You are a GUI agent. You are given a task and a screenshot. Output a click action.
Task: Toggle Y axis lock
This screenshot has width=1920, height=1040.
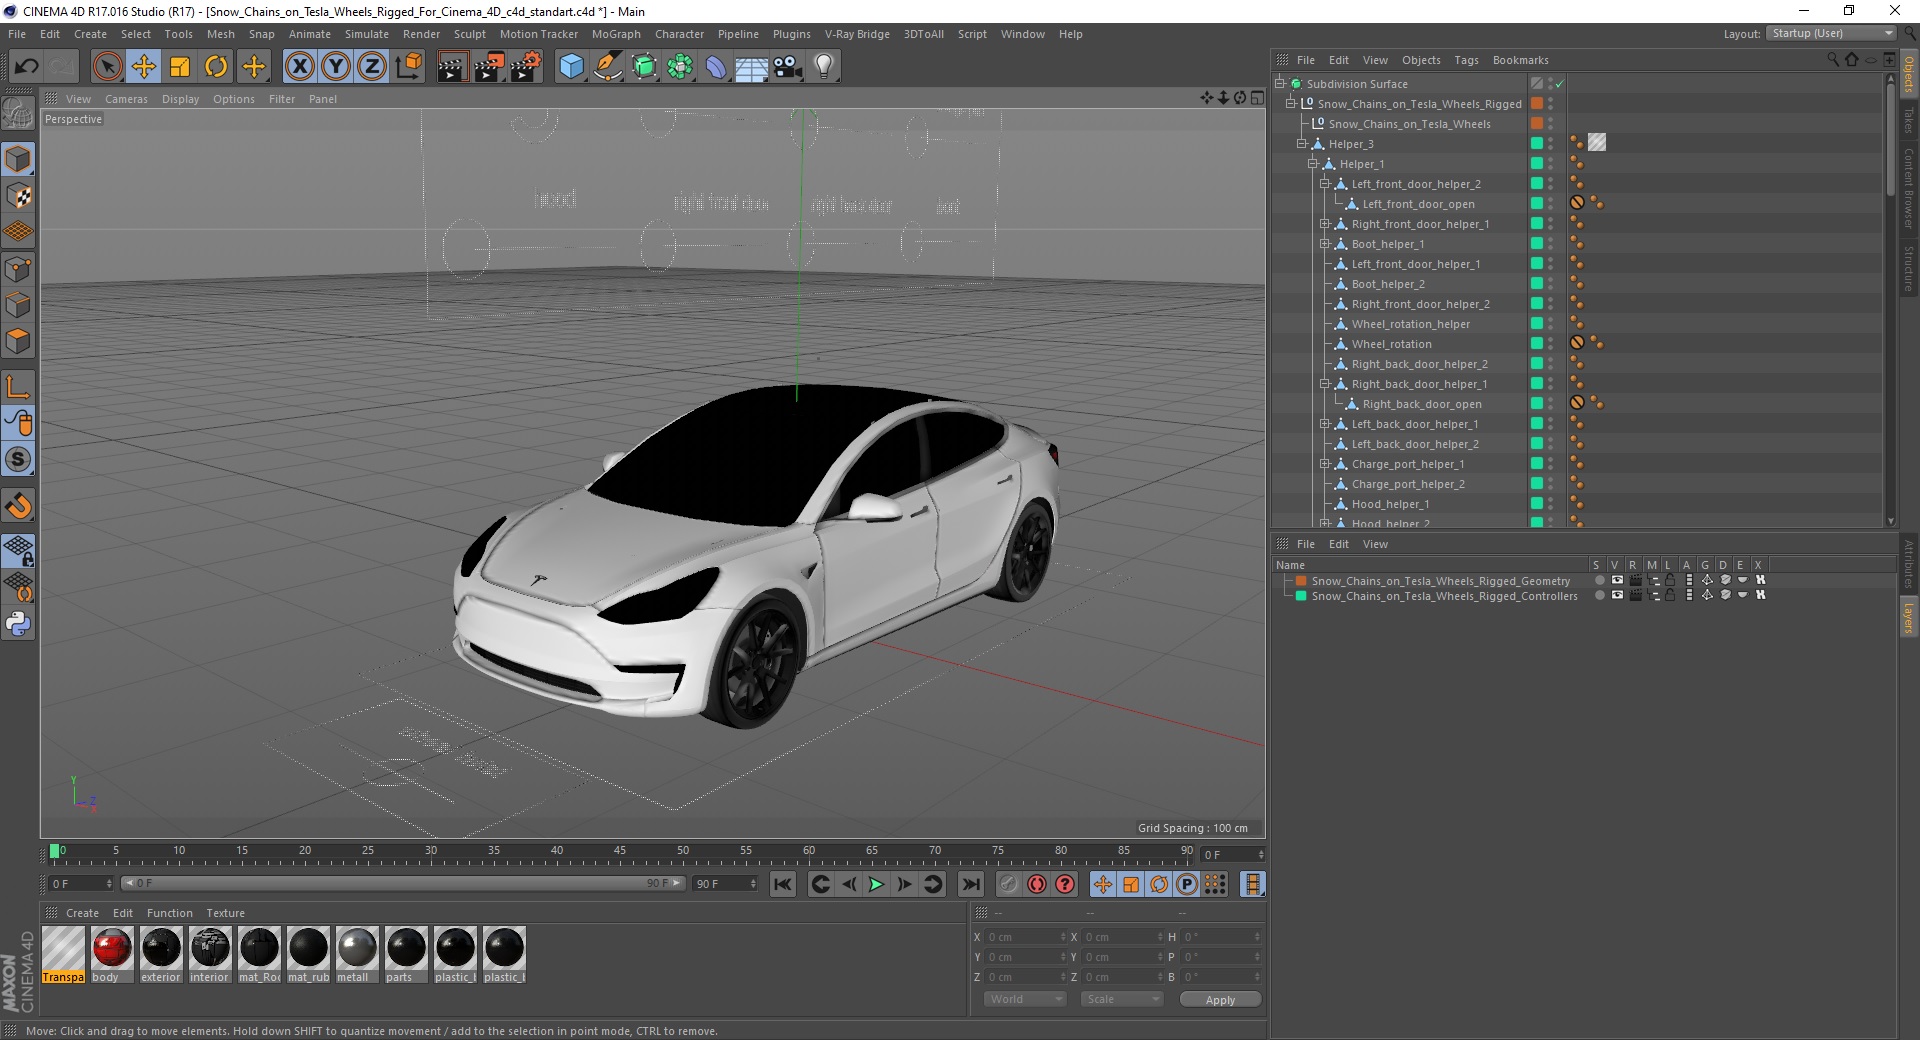tap(336, 67)
